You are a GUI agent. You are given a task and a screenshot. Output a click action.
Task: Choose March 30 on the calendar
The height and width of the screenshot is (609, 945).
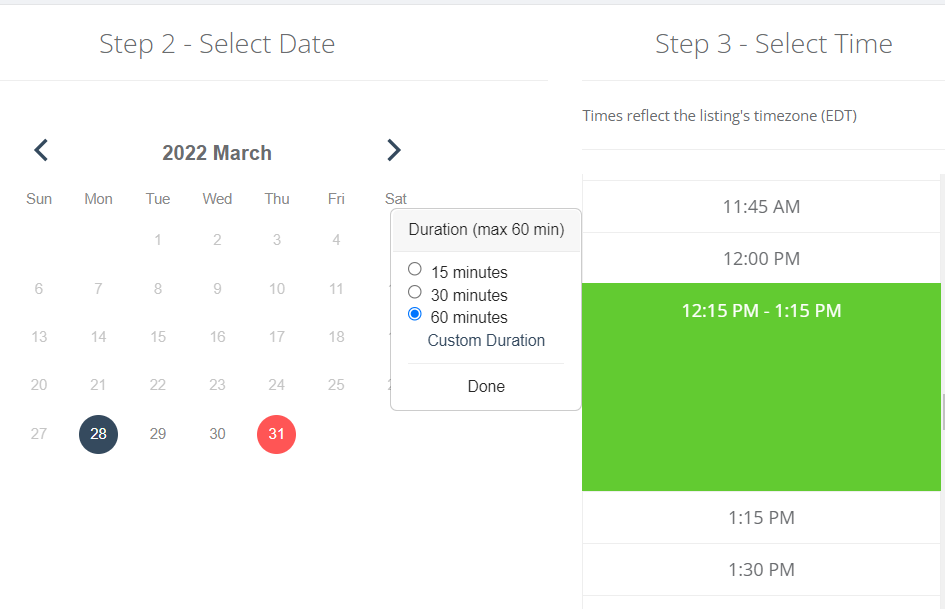217,434
